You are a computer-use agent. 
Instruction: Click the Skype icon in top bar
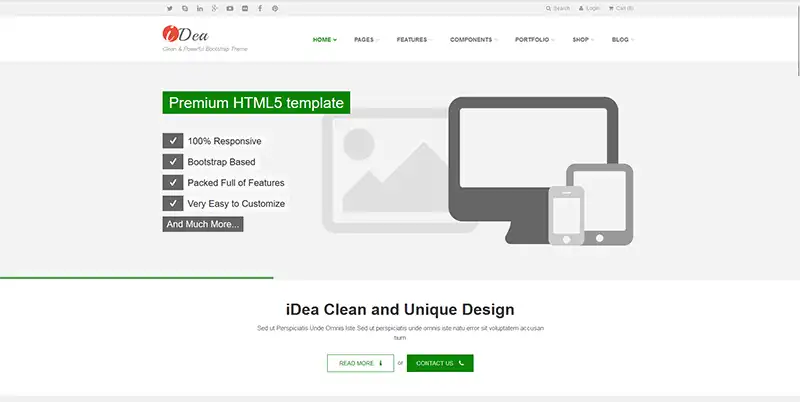click(x=185, y=8)
